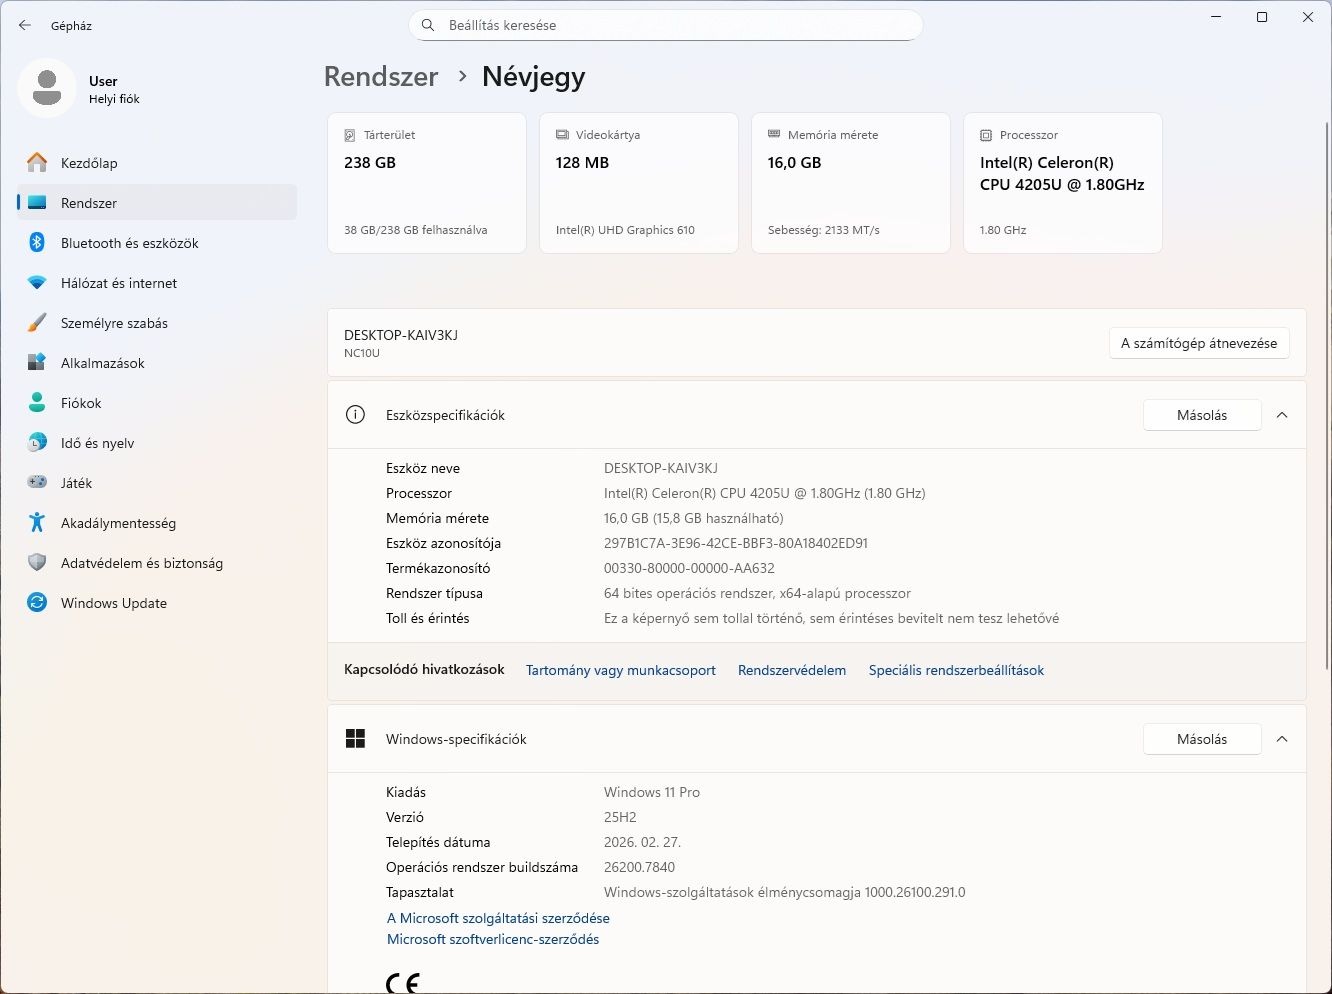This screenshot has width=1332, height=994.
Task: Click the back arrow icon
Action: point(25,25)
